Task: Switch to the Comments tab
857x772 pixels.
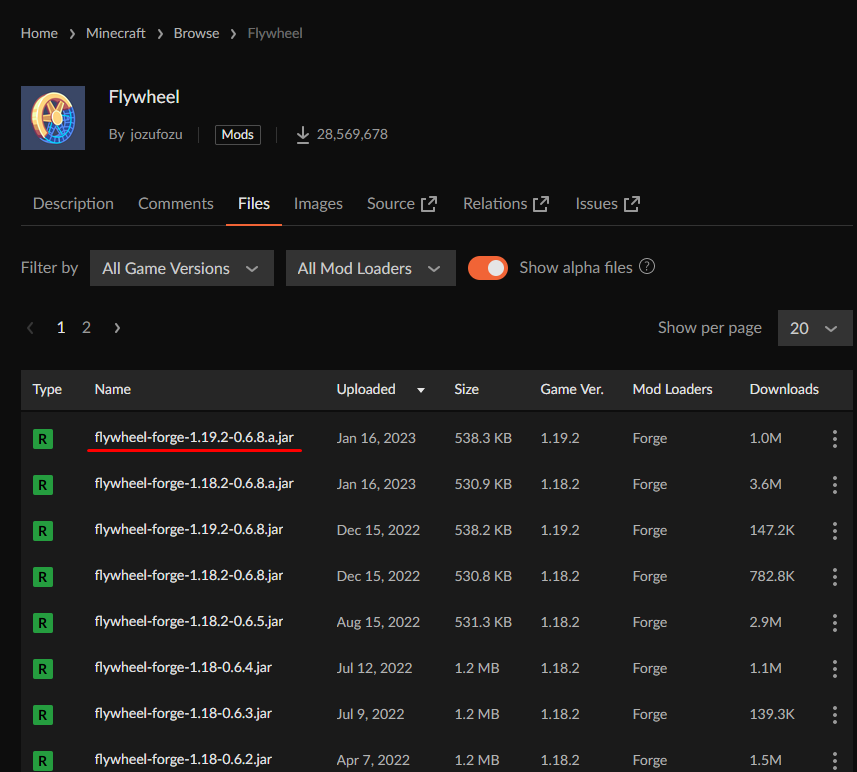Action: click(175, 204)
